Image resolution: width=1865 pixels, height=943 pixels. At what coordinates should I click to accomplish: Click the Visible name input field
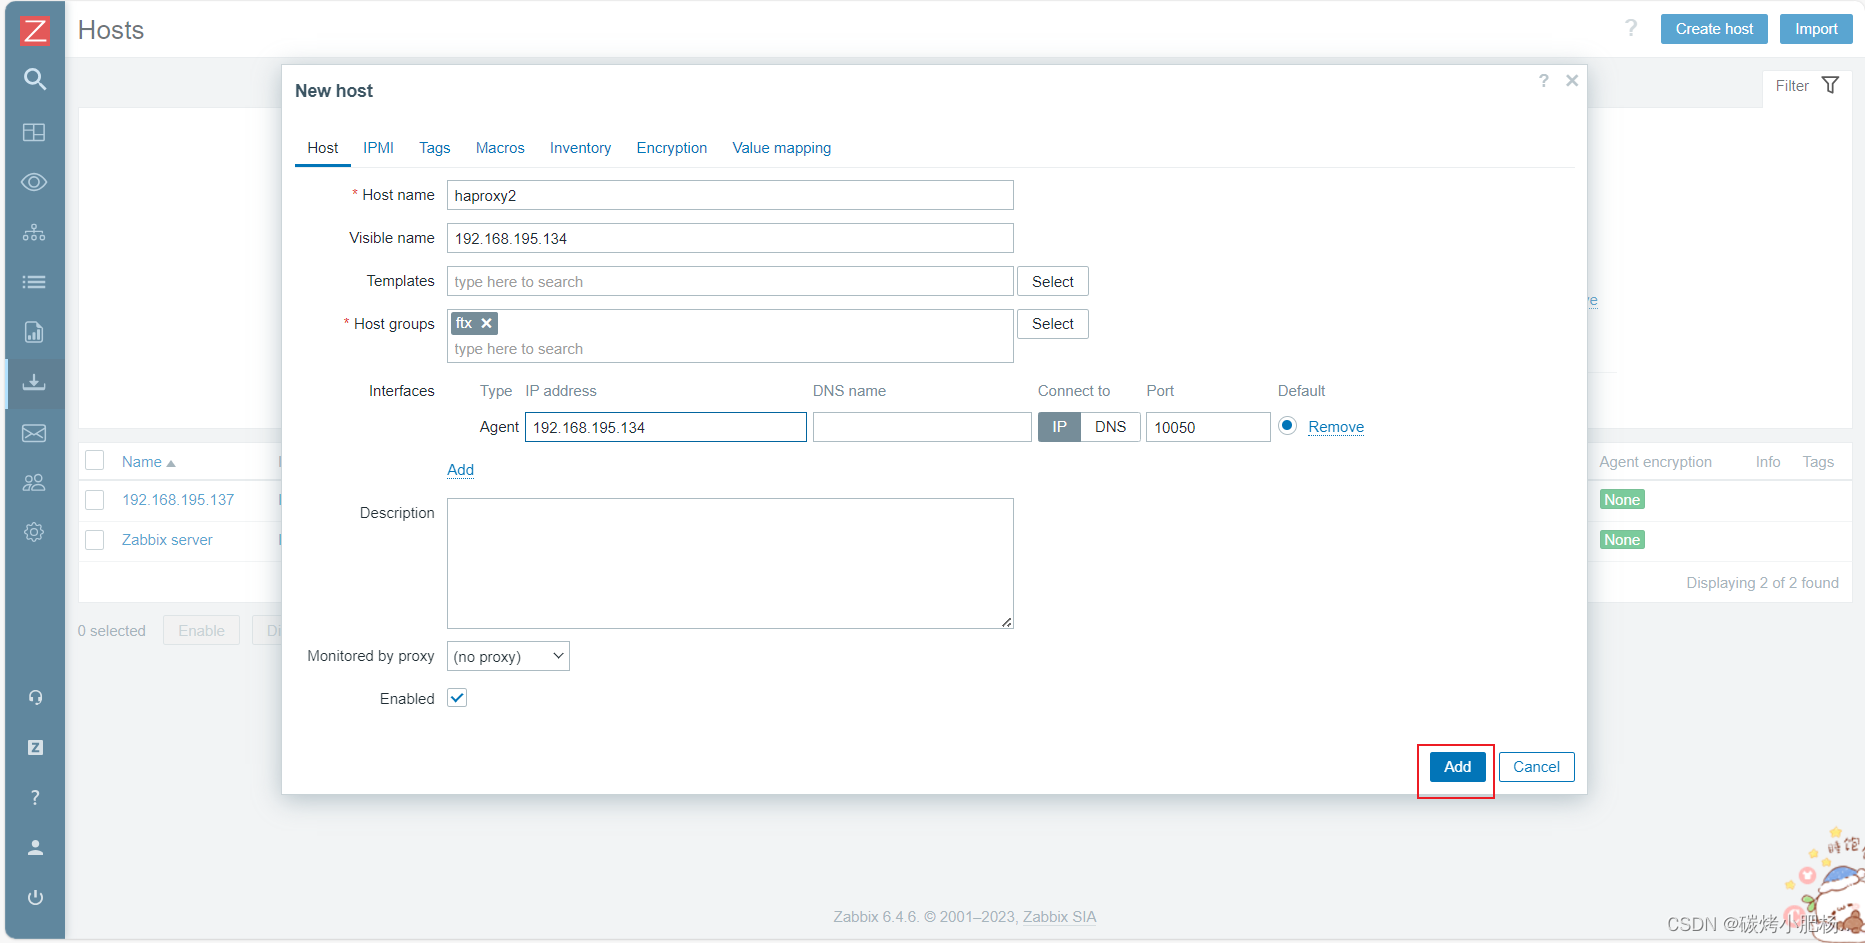click(730, 238)
